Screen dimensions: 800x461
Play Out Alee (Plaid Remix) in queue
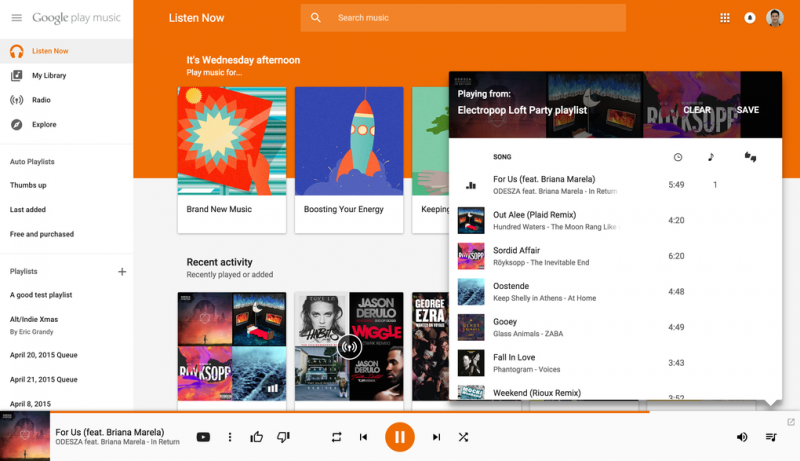[x=615, y=220]
